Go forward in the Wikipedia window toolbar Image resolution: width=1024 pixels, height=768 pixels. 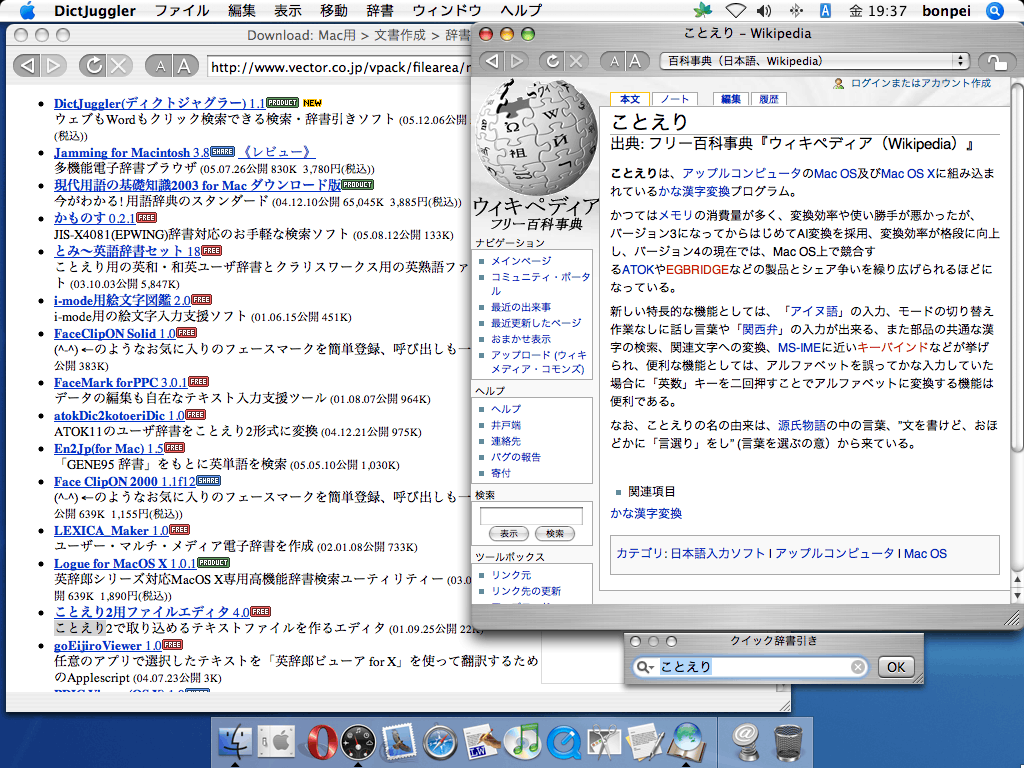click(517, 61)
